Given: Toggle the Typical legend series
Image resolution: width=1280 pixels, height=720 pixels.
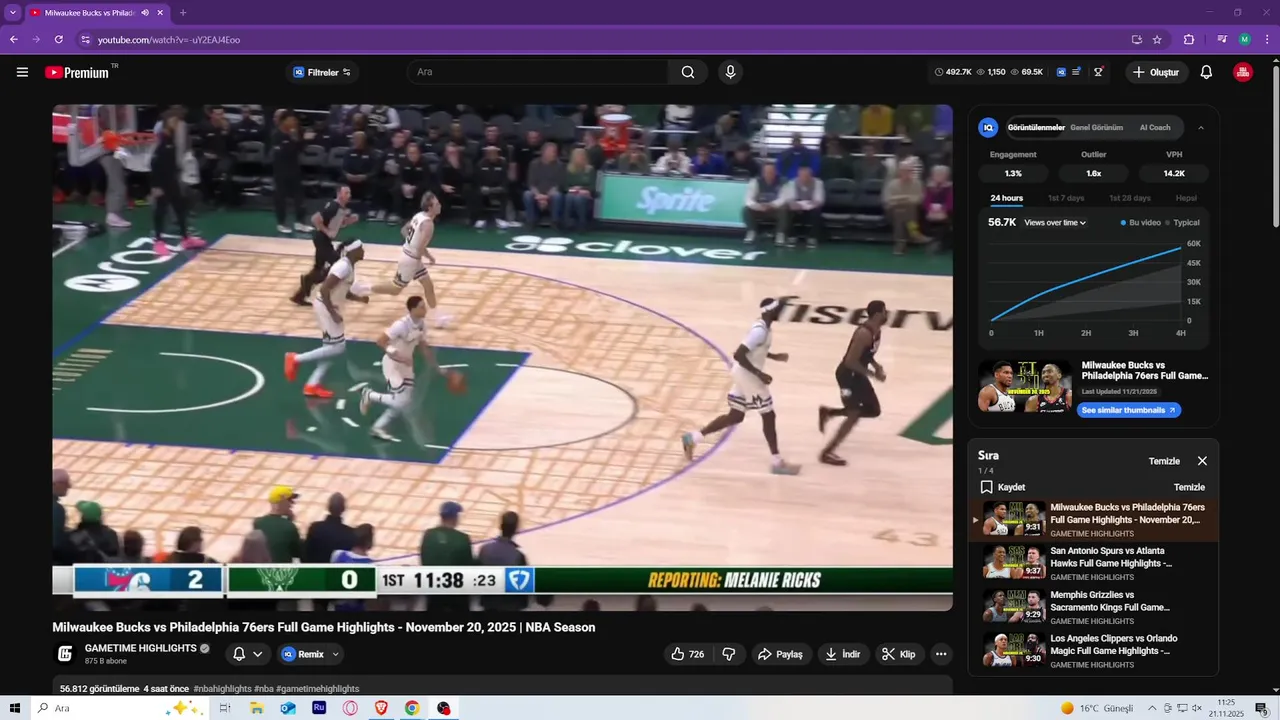Looking at the screenshot, I should 1183,223.
